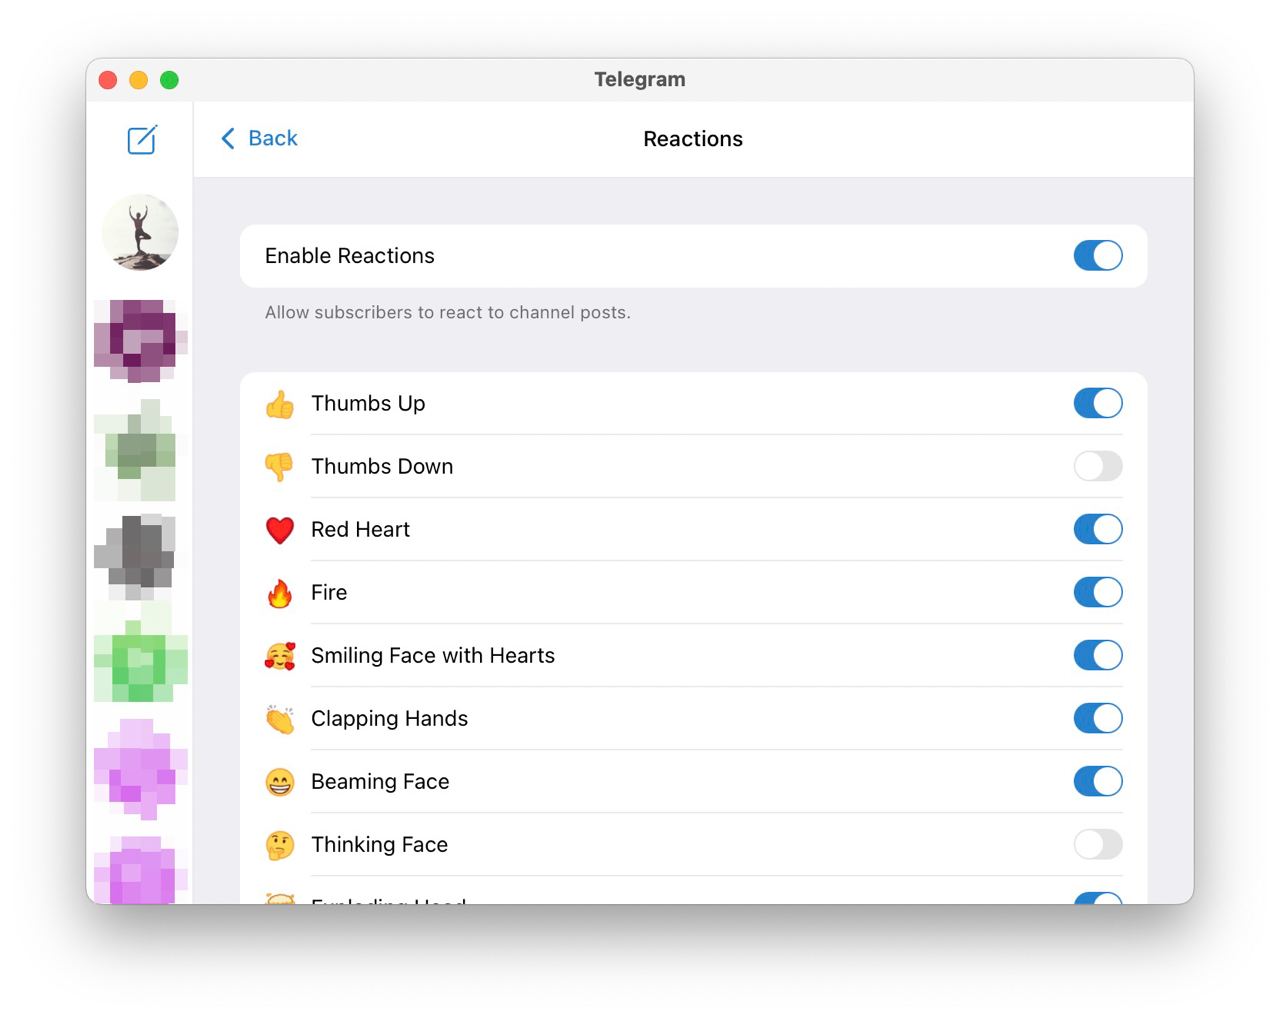Go back using the Back button
The image size is (1280, 1018).
point(259,138)
